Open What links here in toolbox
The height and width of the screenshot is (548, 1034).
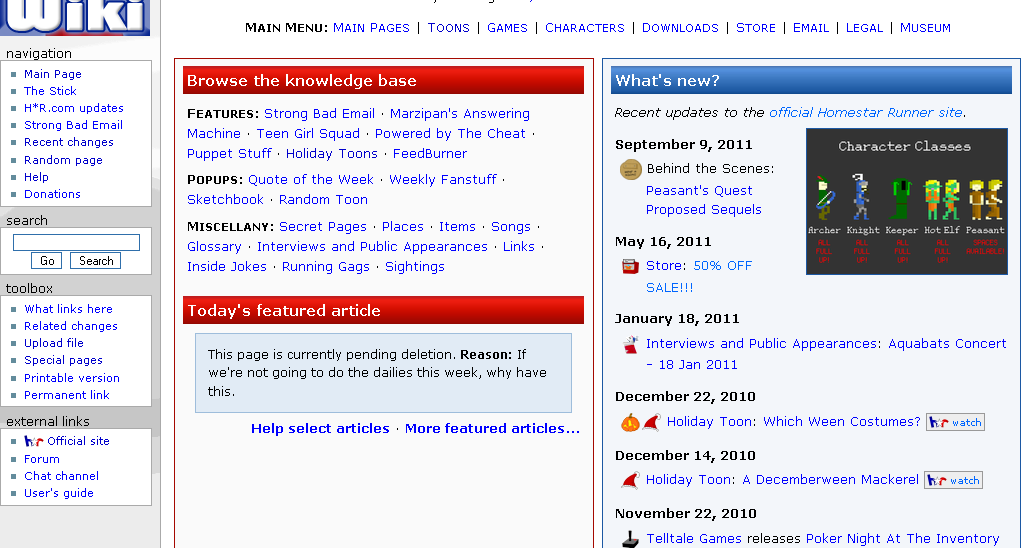69,309
